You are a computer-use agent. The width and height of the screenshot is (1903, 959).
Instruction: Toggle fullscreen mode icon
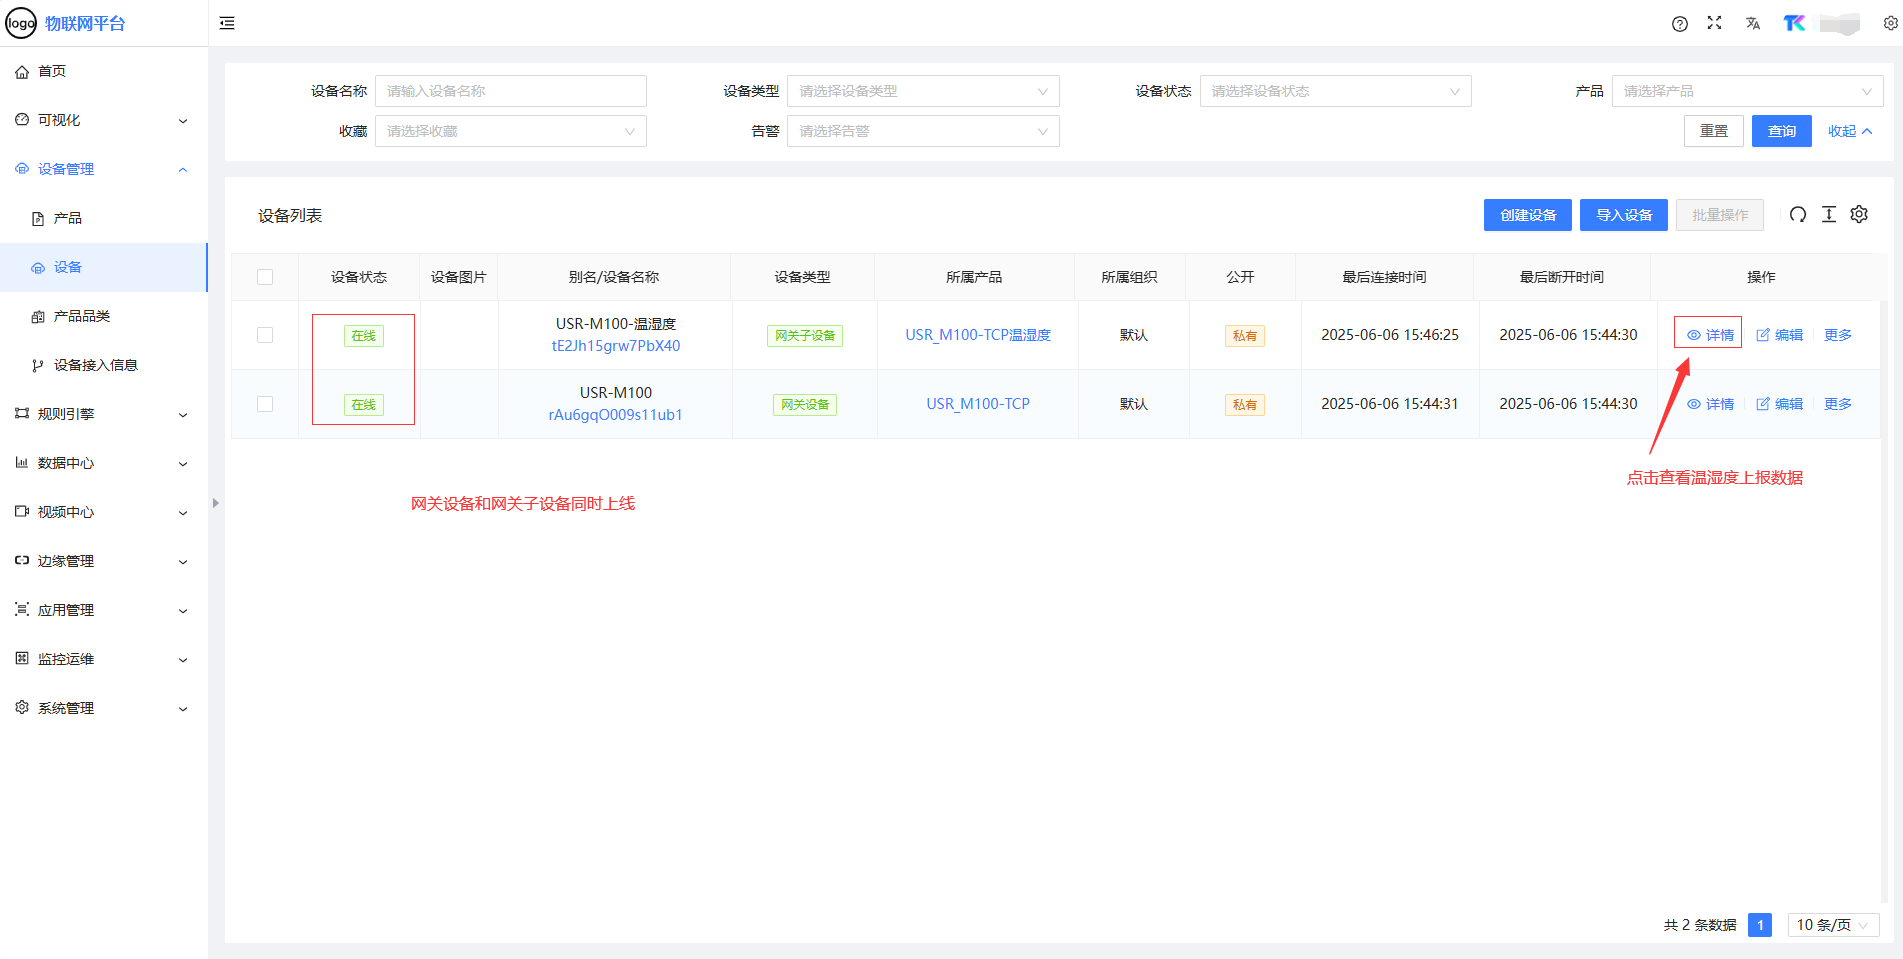pyautogui.click(x=1714, y=23)
